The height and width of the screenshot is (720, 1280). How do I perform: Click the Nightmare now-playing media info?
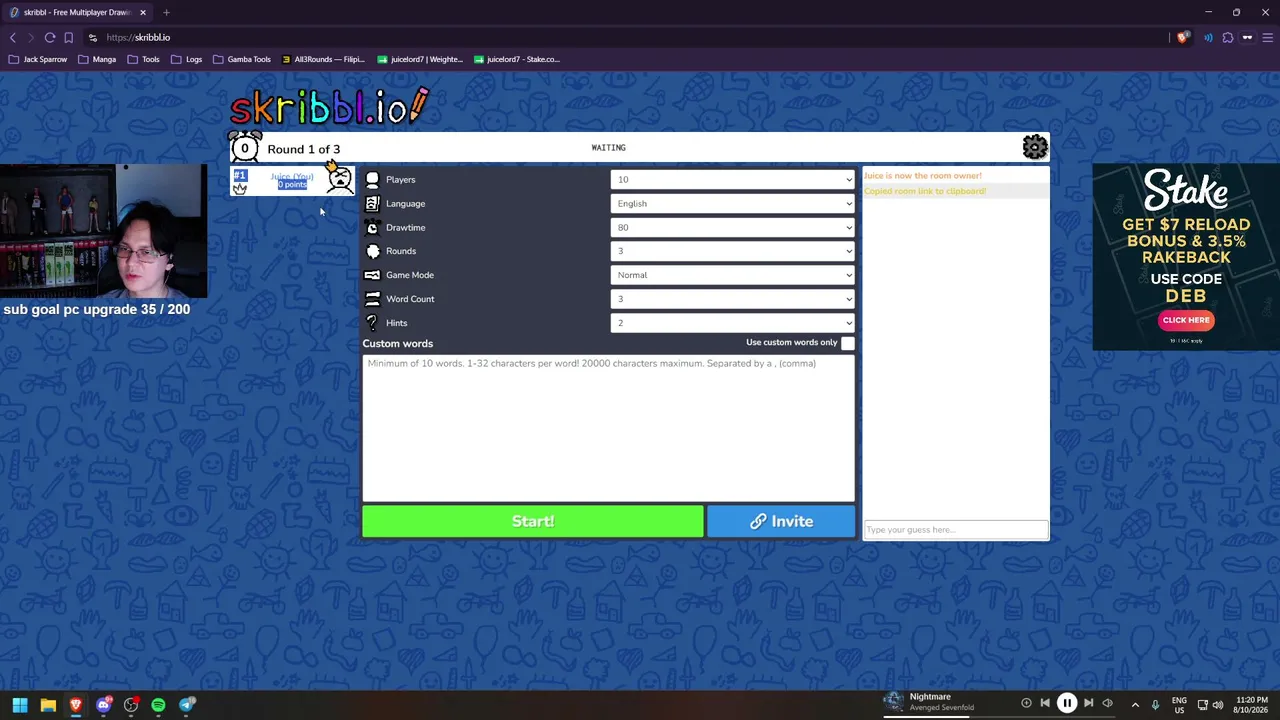(x=929, y=703)
